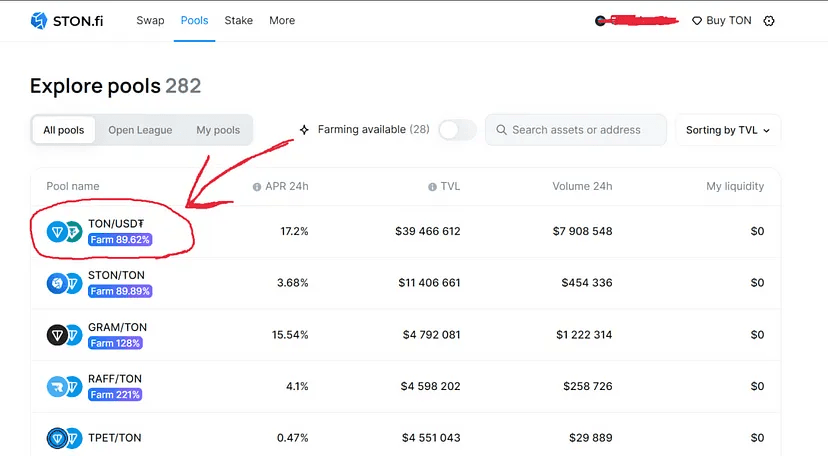
Task: Open the STON/TON pool name
Action: tap(116, 276)
